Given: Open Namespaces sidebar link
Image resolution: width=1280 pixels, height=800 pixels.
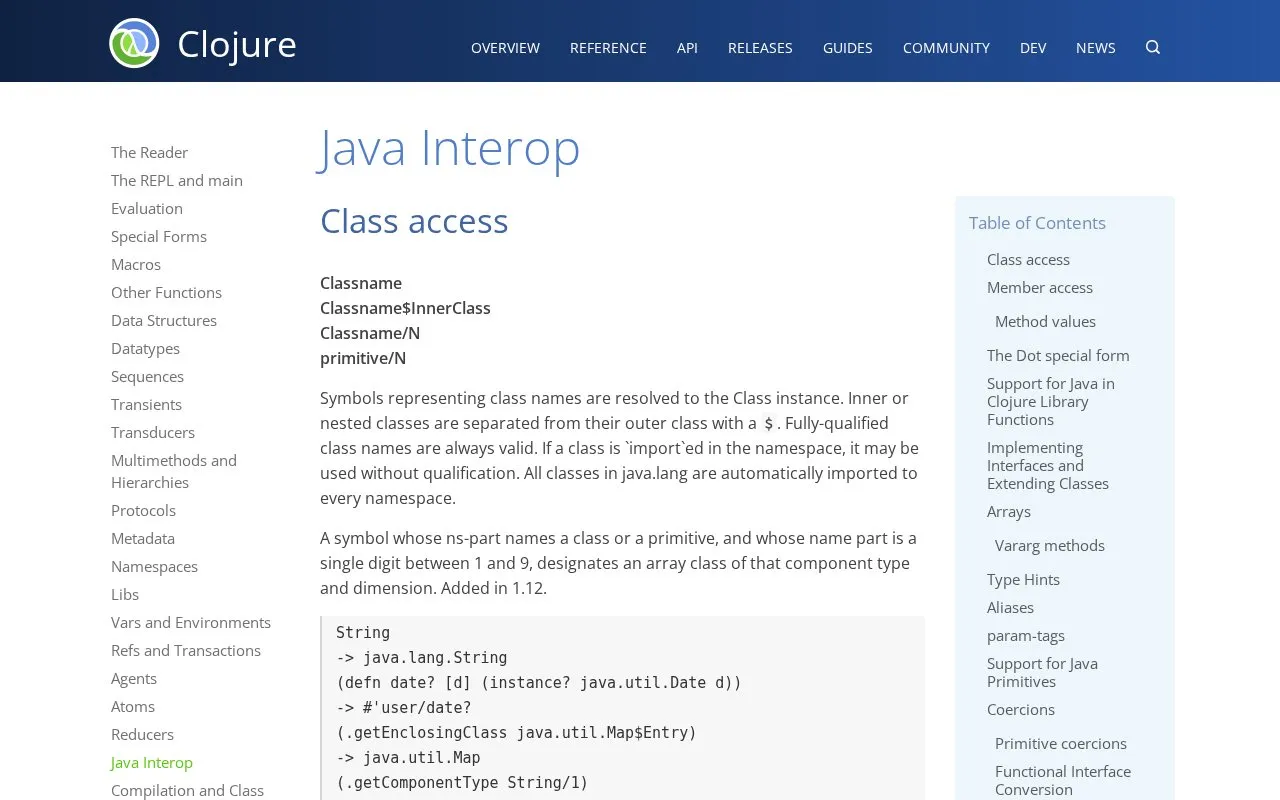Looking at the screenshot, I should 154,566.
